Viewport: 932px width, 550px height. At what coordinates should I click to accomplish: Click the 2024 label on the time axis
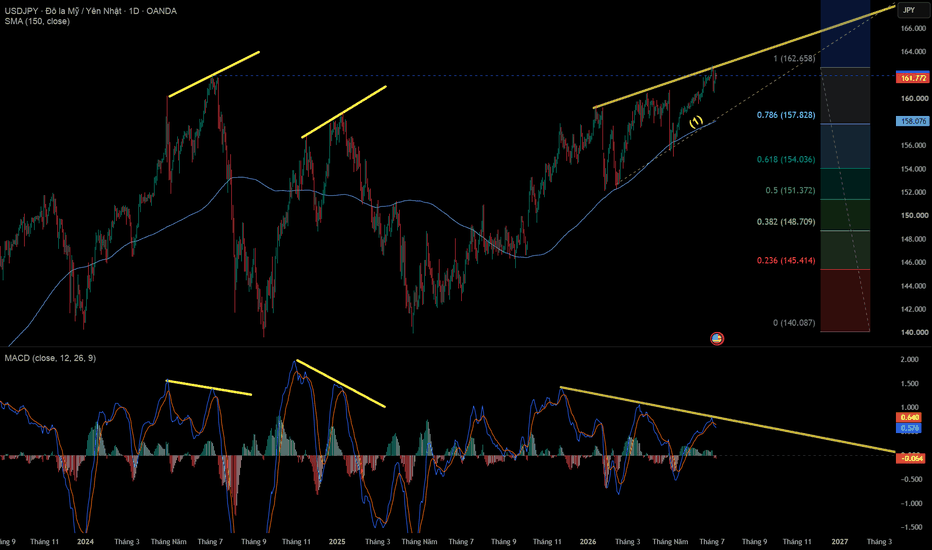(85, 542)
